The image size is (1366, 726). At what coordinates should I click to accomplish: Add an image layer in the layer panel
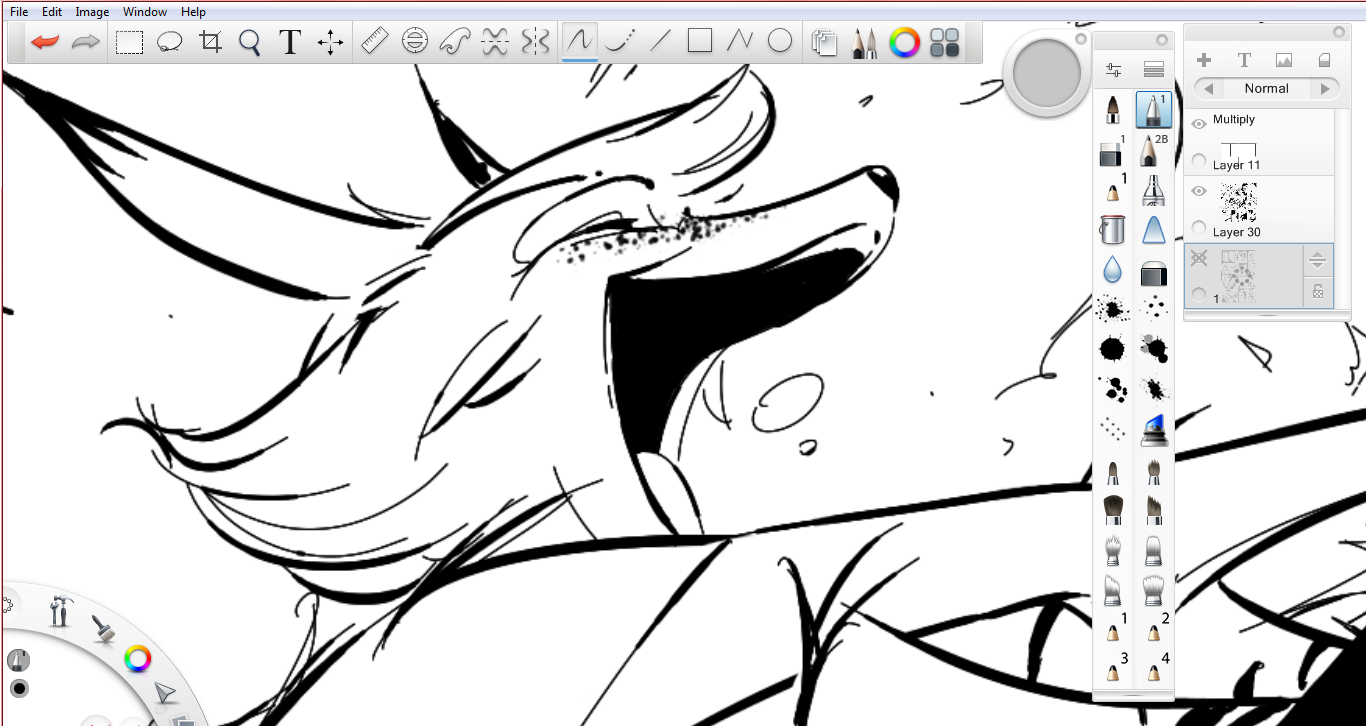[1284, 60]
